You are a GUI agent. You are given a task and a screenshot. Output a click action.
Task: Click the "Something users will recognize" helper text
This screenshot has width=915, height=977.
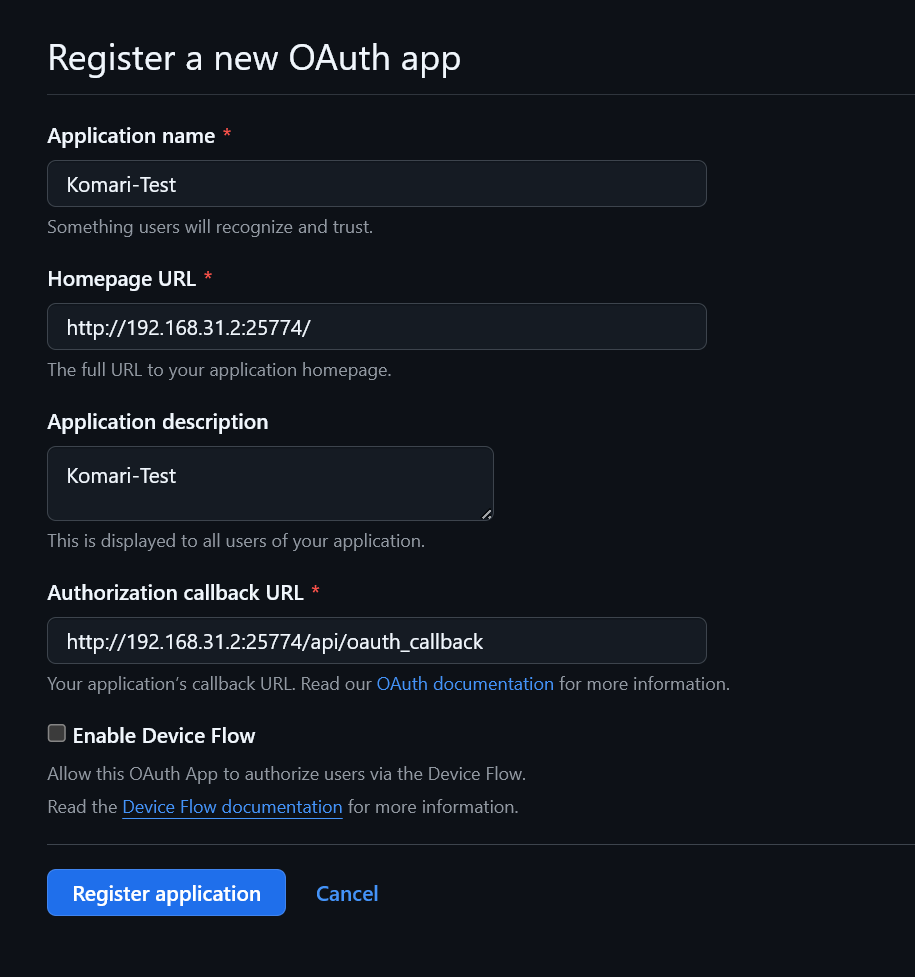[x=210, y=227]
